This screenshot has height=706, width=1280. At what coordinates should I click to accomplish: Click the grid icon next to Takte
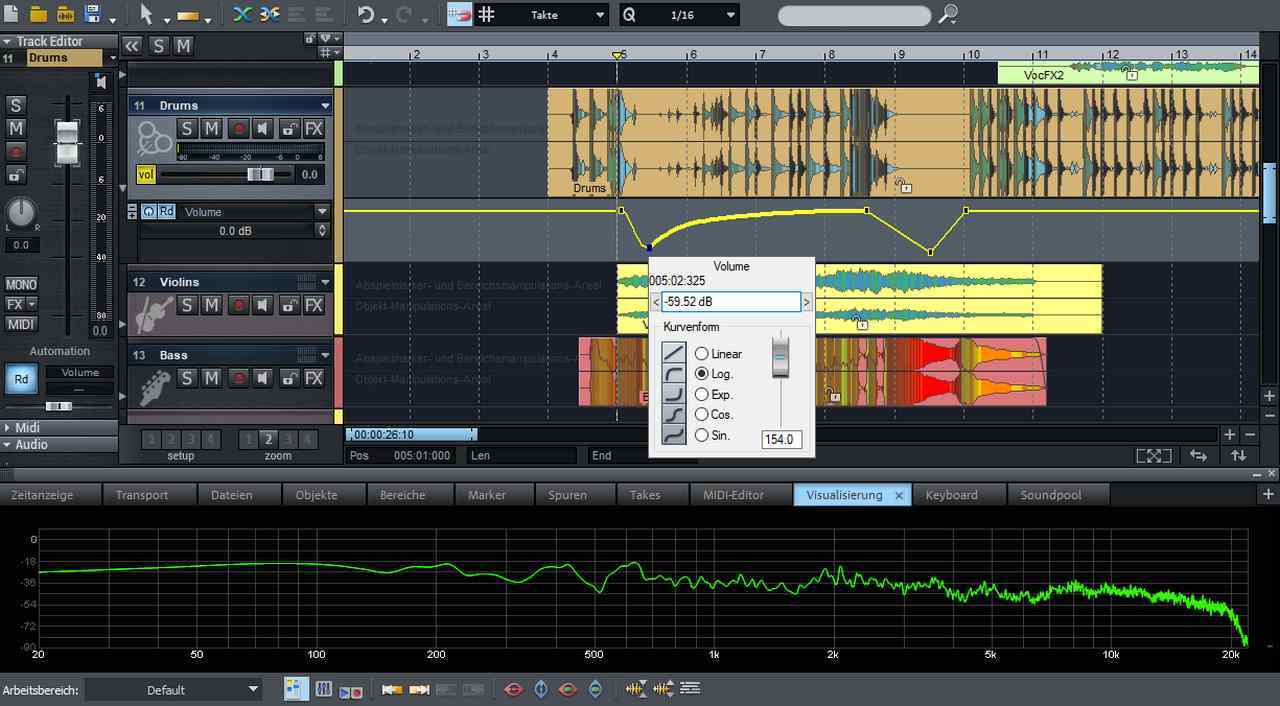coord(486,14)
